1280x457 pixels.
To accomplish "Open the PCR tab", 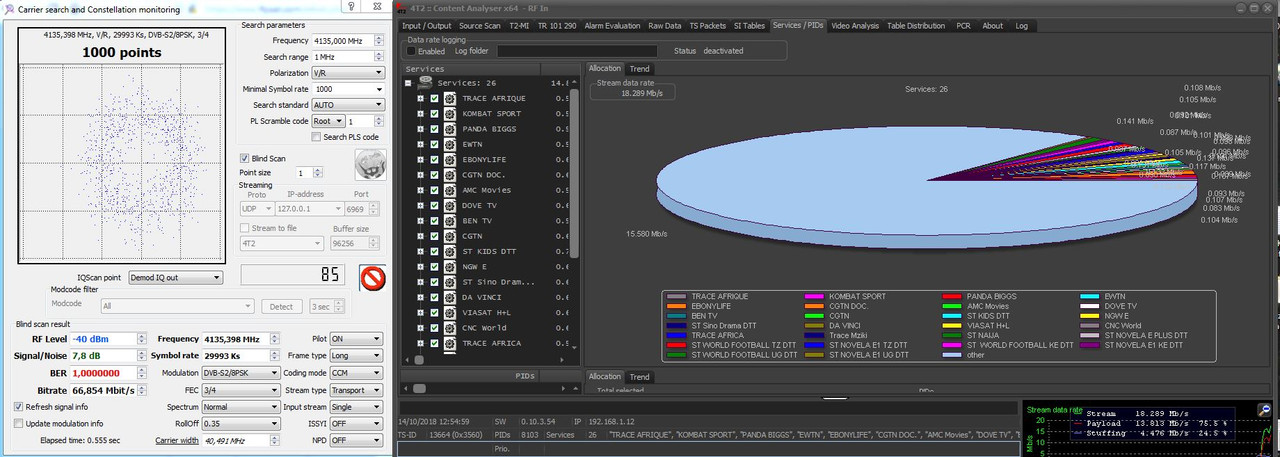I will pyautogui.click(x=963, y=25).
